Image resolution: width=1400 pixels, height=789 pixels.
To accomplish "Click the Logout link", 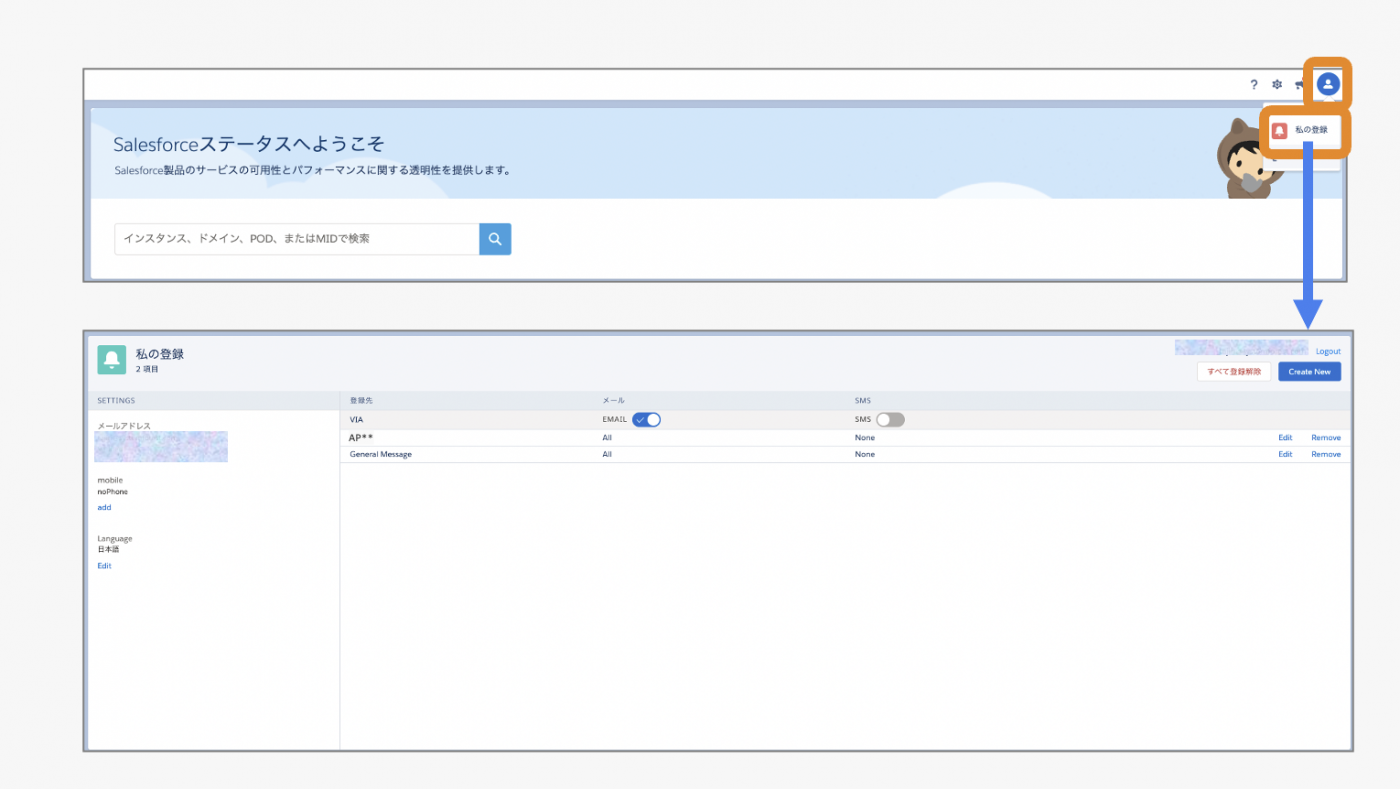I will pyautogui.click(x=1328, y=351).
